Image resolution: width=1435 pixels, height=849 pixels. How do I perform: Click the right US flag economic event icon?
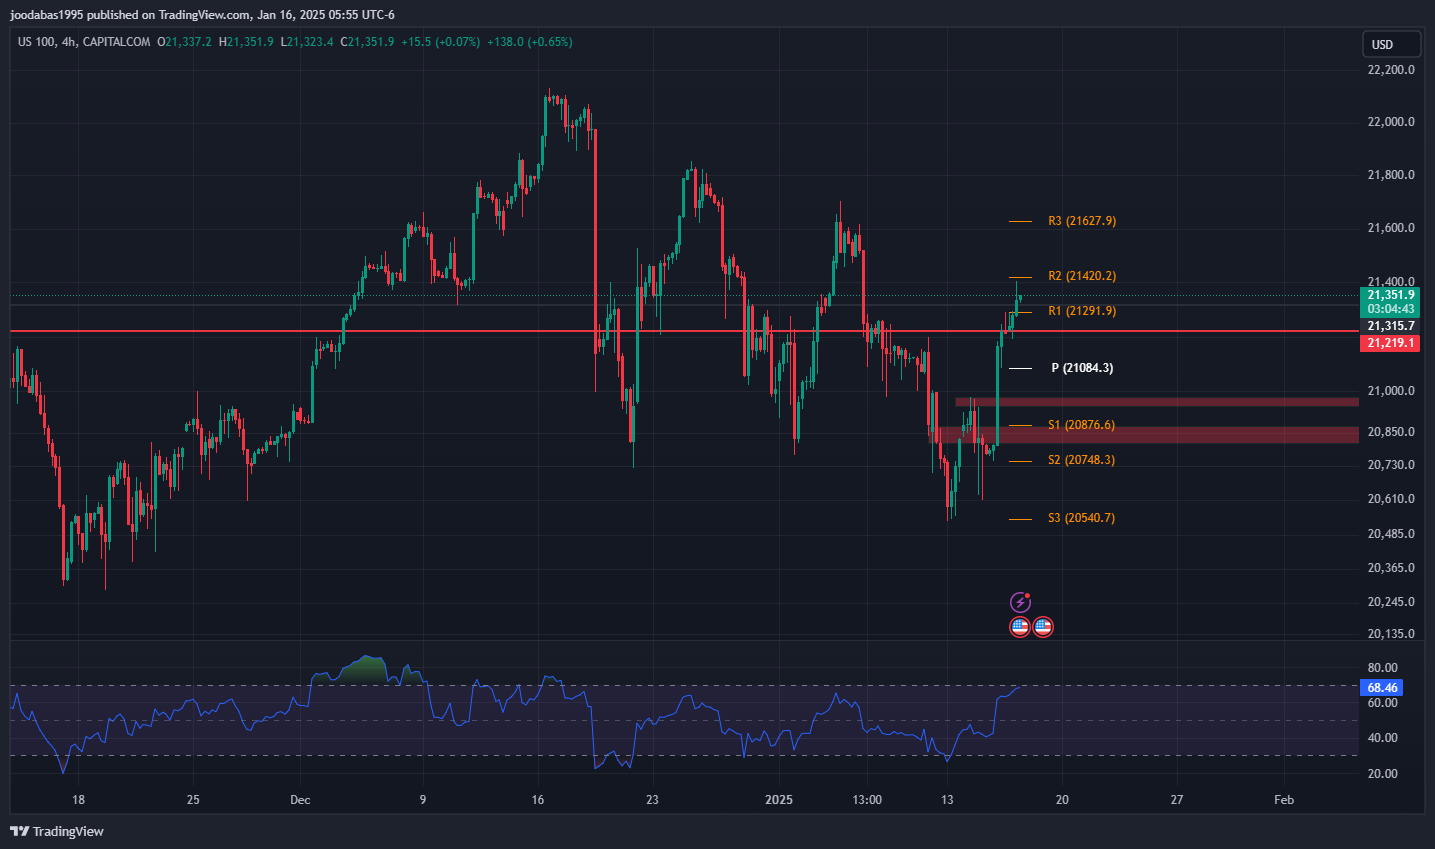click(1043, 627)
